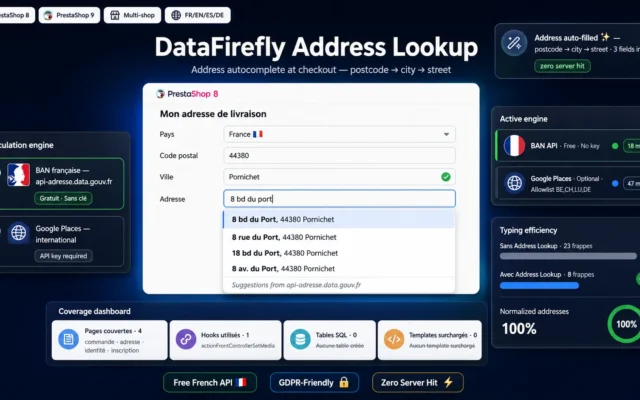Click the DataFirefly Address Lookup title
Screen dimensions: 640x400
pos(316,47)
